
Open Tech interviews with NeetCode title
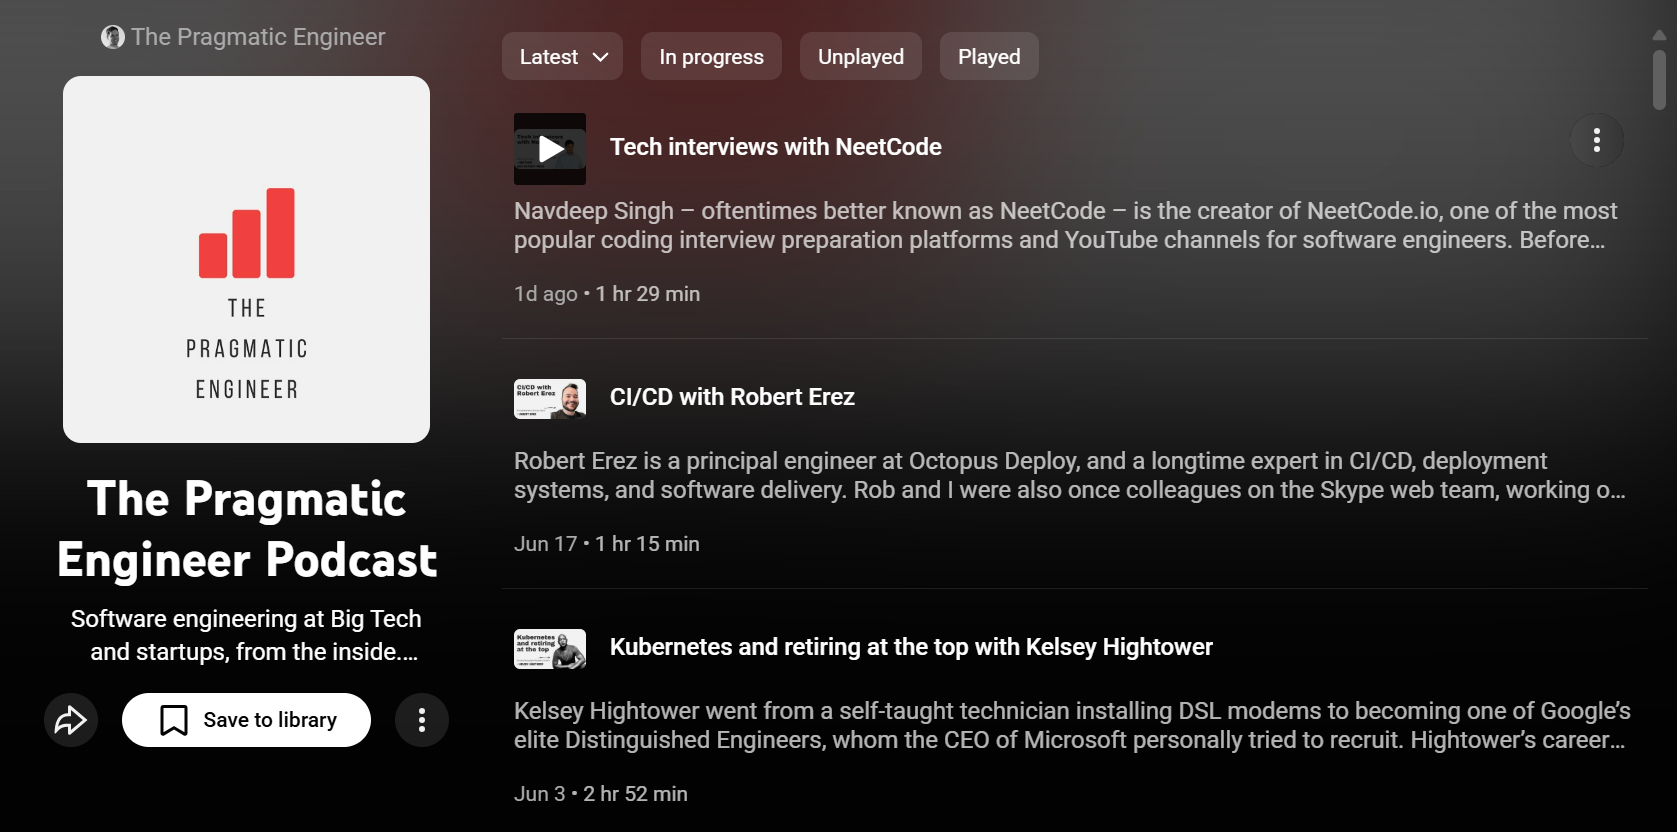pos(776,147)
